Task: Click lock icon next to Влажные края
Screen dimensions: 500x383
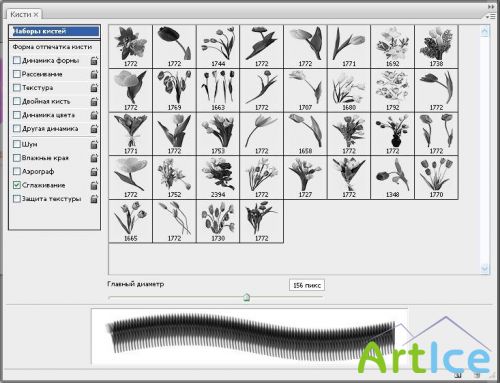Action: coord(94,158)
